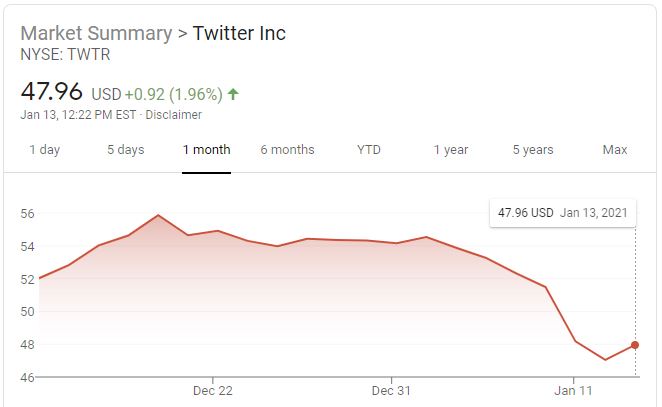
Task: Select the 1 month tab
Action: click(206, 150)
